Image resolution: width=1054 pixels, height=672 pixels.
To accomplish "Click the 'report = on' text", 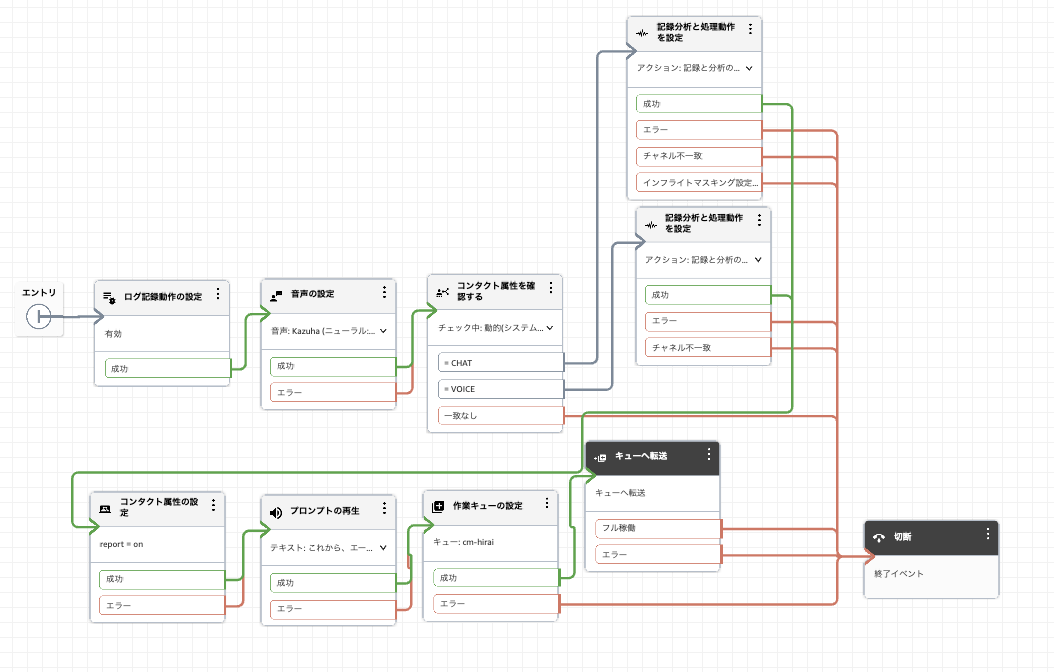I will click(121, 544).
